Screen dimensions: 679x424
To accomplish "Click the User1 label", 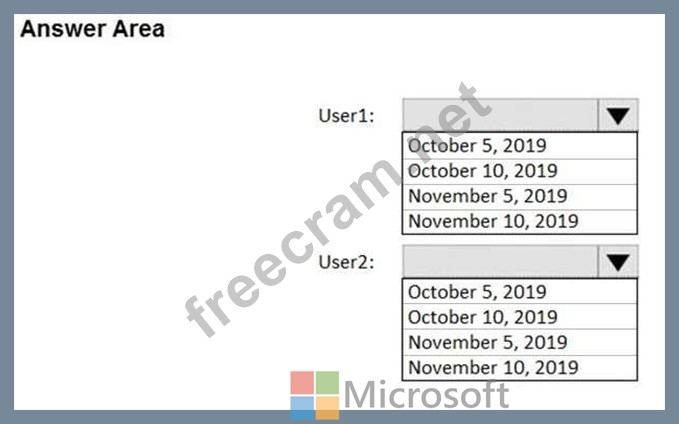I will [x=346, y=116].
